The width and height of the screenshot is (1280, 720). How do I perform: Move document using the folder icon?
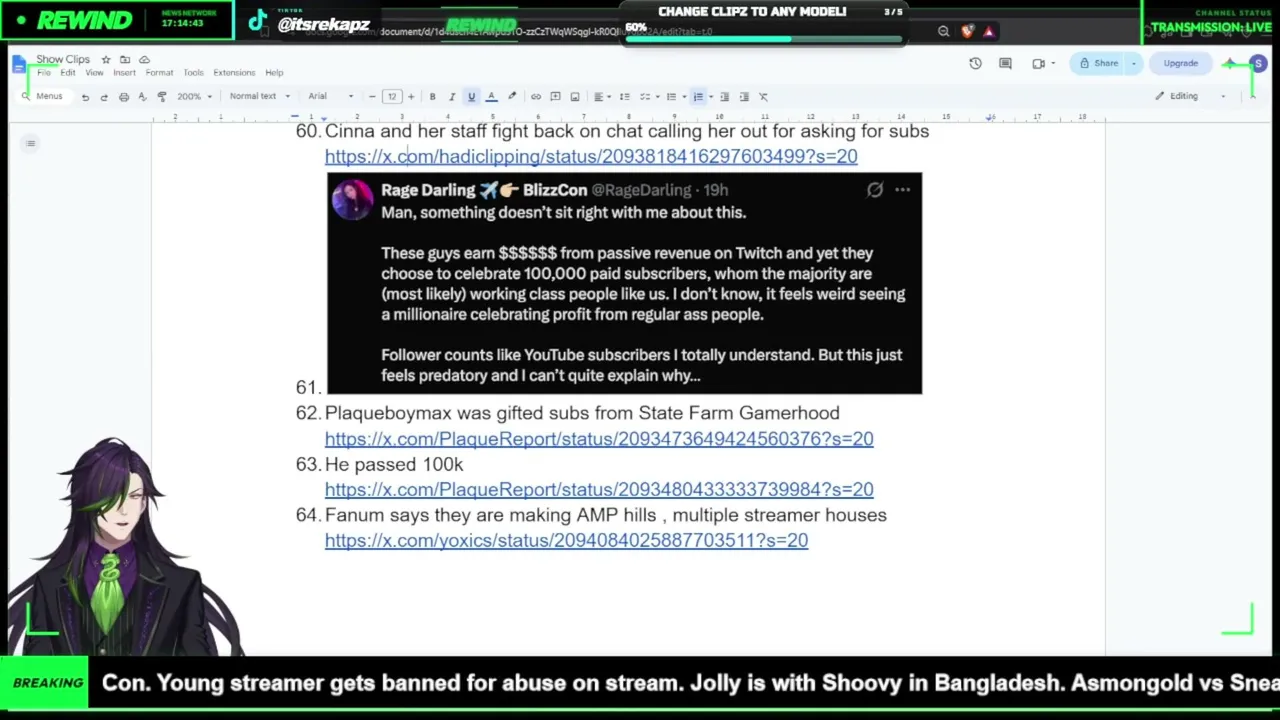click(x=125, y=60)
